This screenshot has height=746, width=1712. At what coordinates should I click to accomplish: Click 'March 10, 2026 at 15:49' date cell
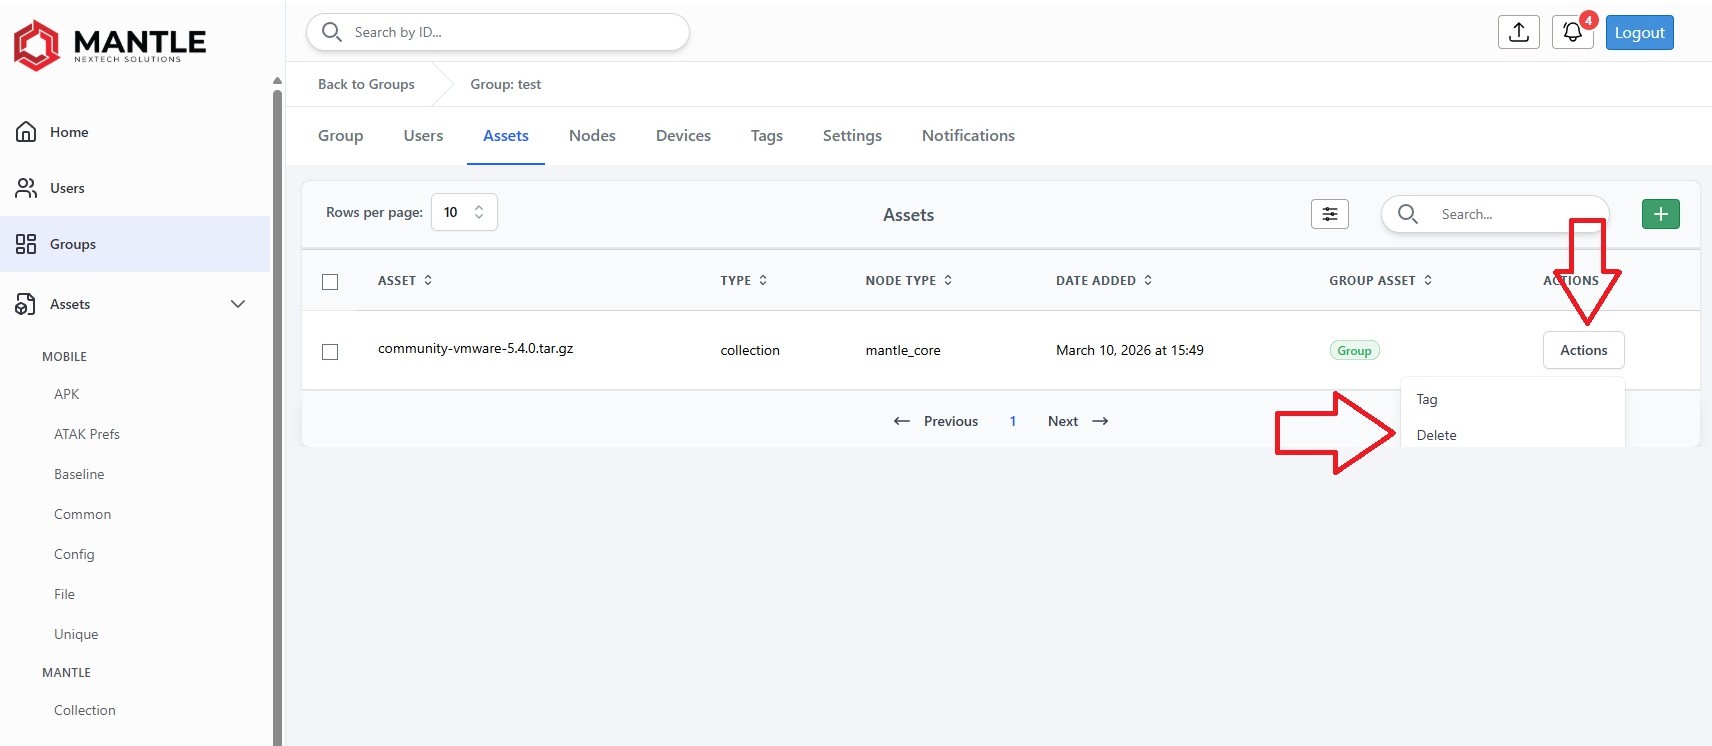tap(1130, 350)
